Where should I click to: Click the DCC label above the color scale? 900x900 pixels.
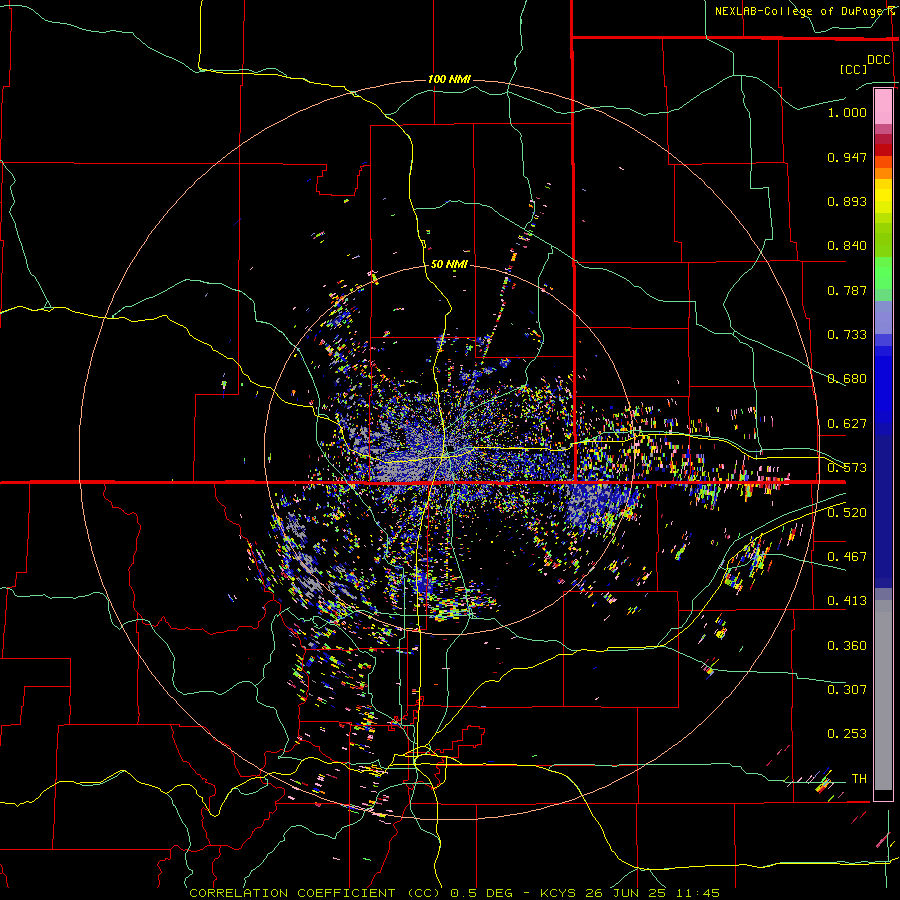tap(878, 60)
